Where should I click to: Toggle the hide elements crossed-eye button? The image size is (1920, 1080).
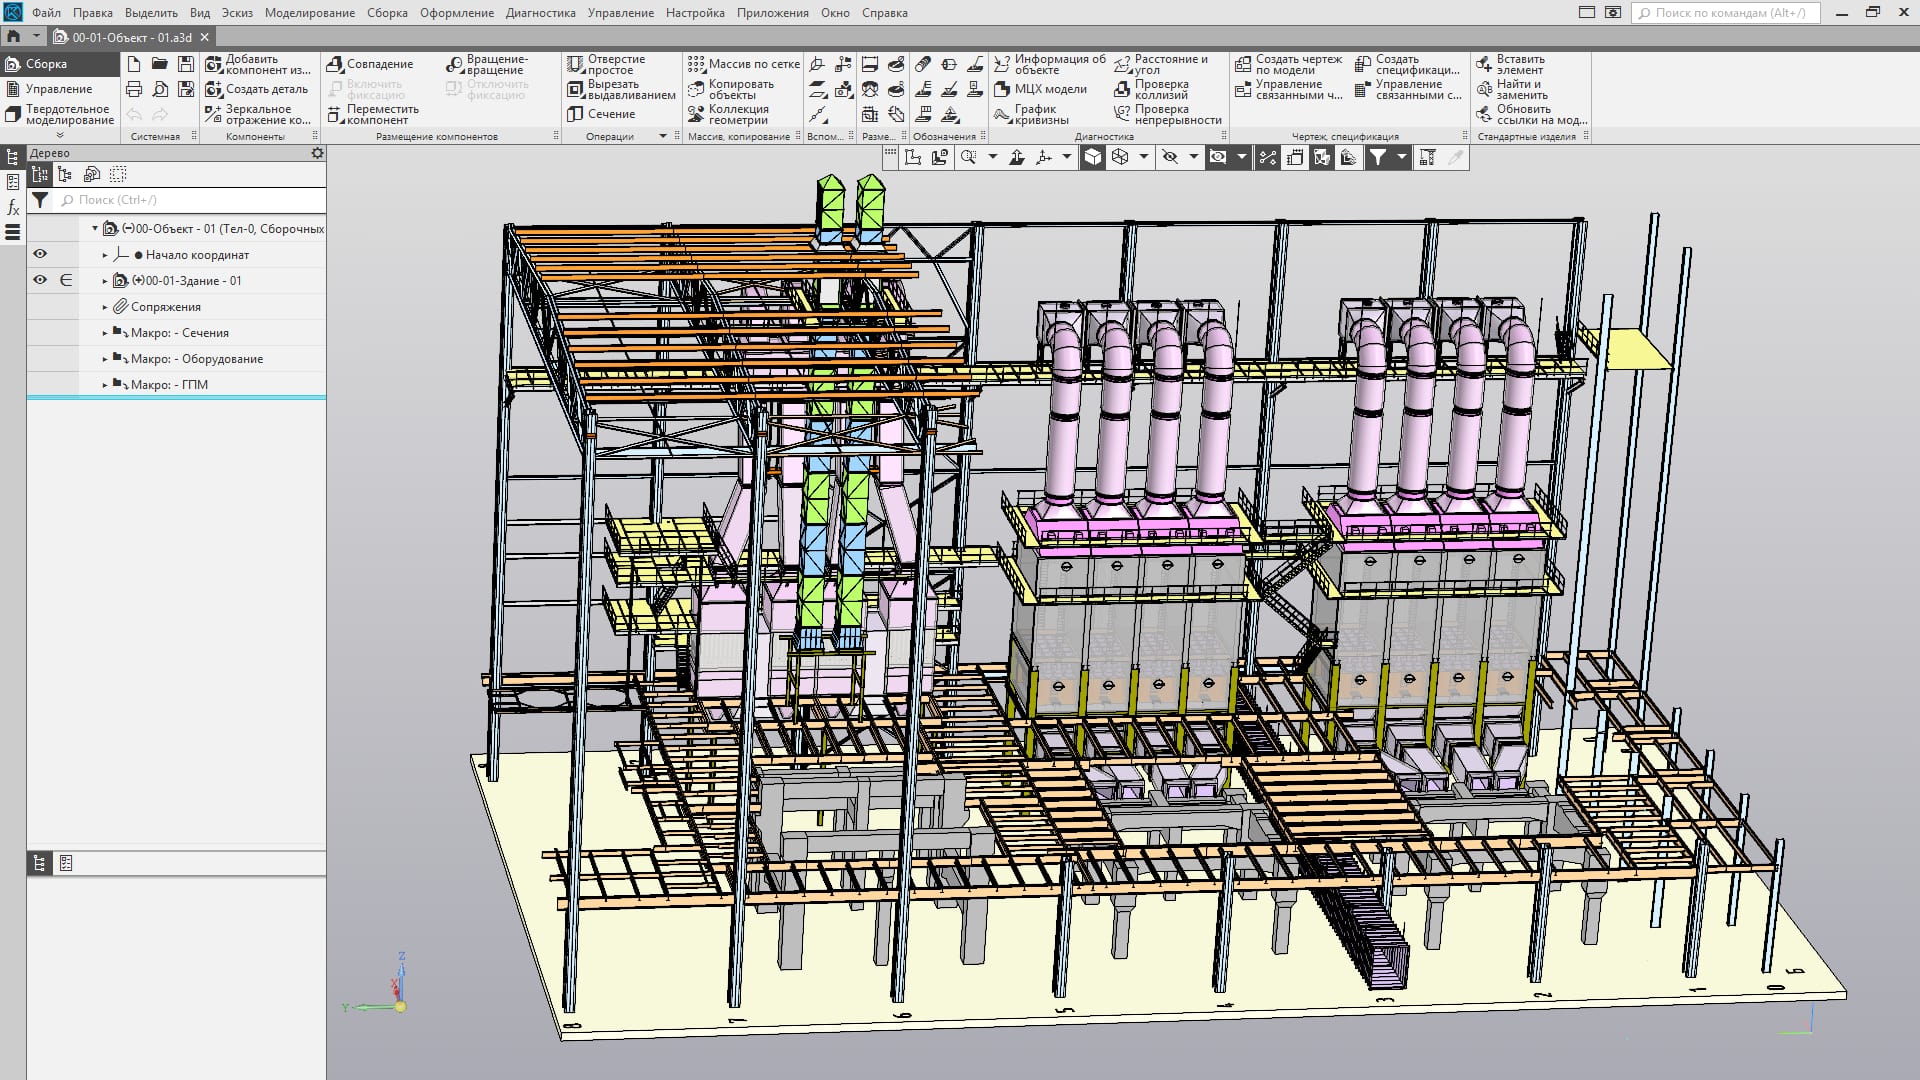(1169, 157)
